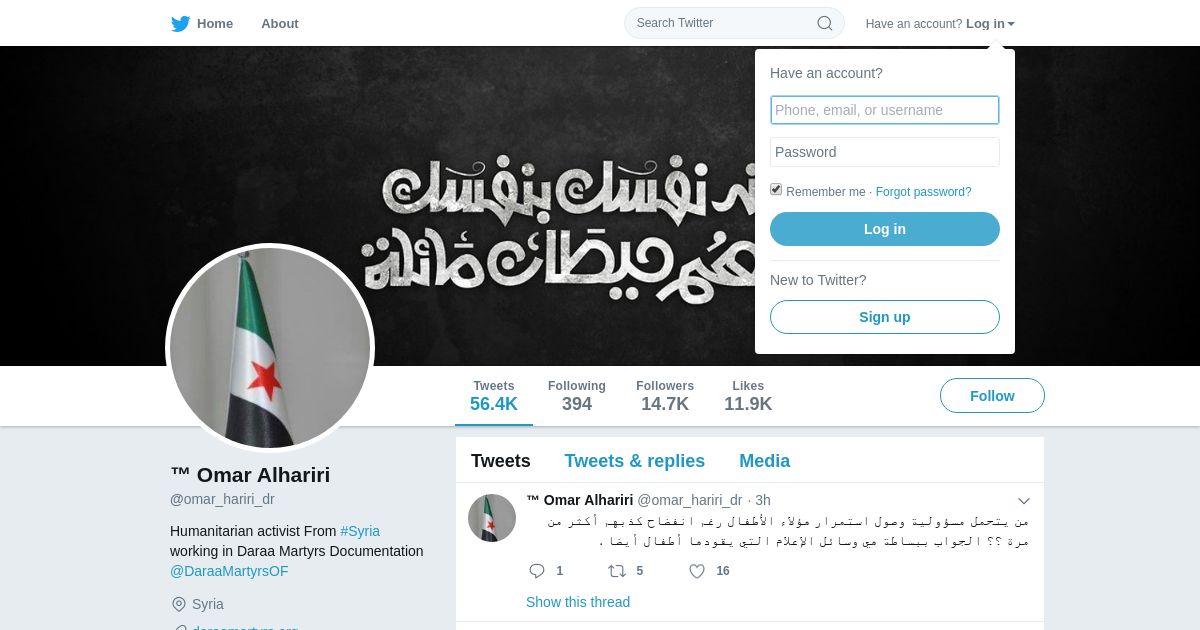
Task: Open the tweet's small avatar thumbnail
Action: point(492,518)
